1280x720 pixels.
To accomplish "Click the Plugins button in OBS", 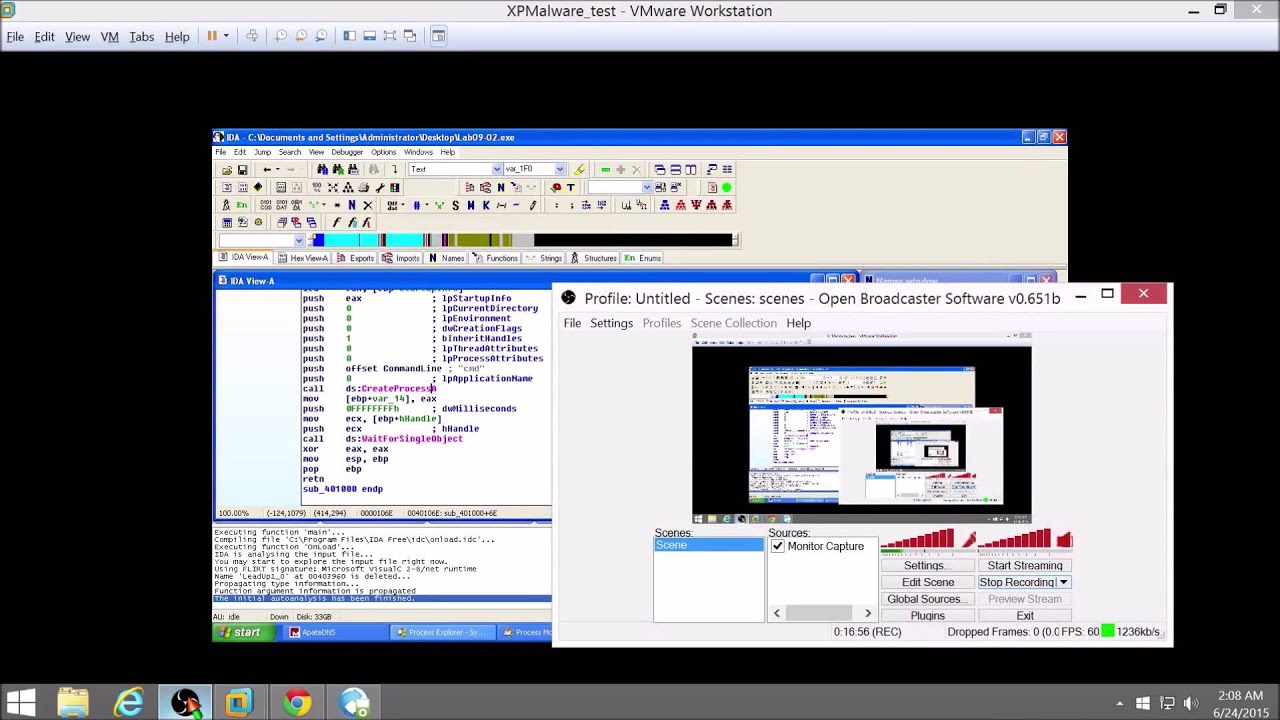I will tap(927, 616).
